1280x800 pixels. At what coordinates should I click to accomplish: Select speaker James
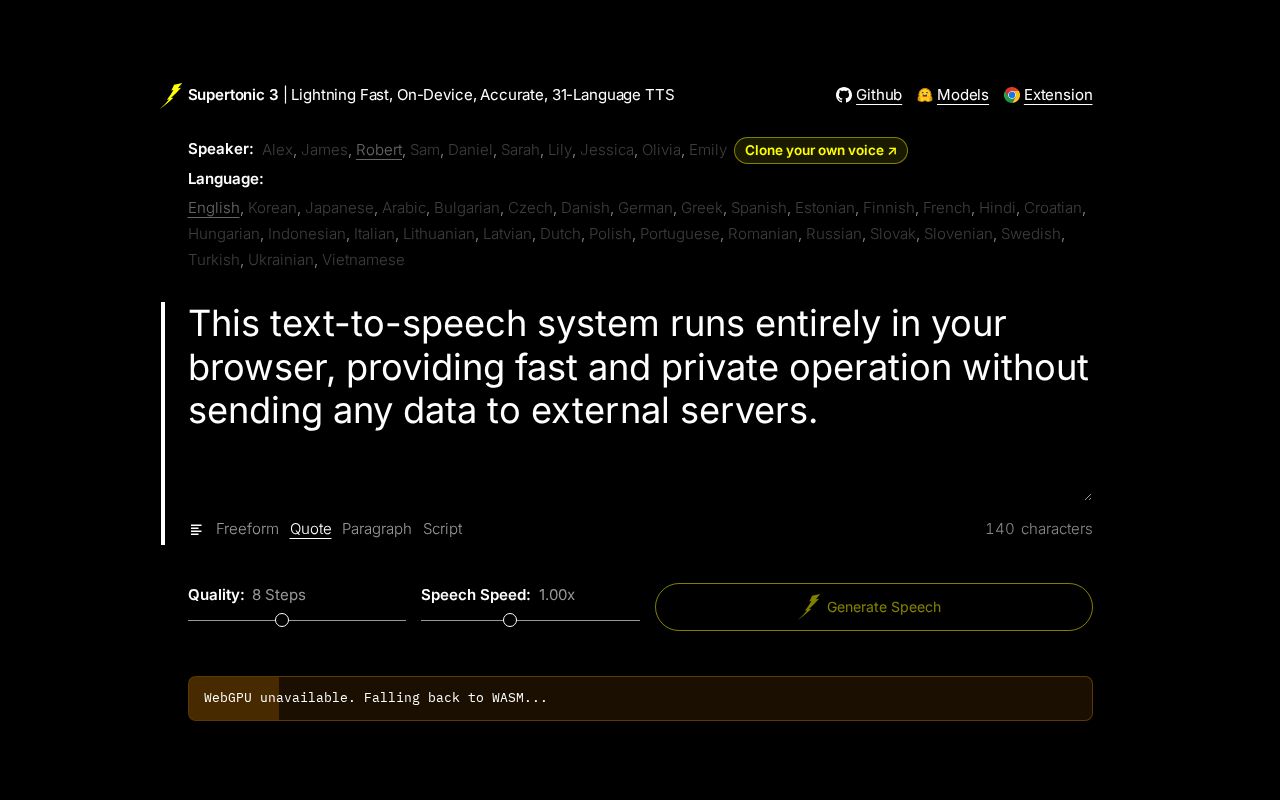click(x=324, y=150)
